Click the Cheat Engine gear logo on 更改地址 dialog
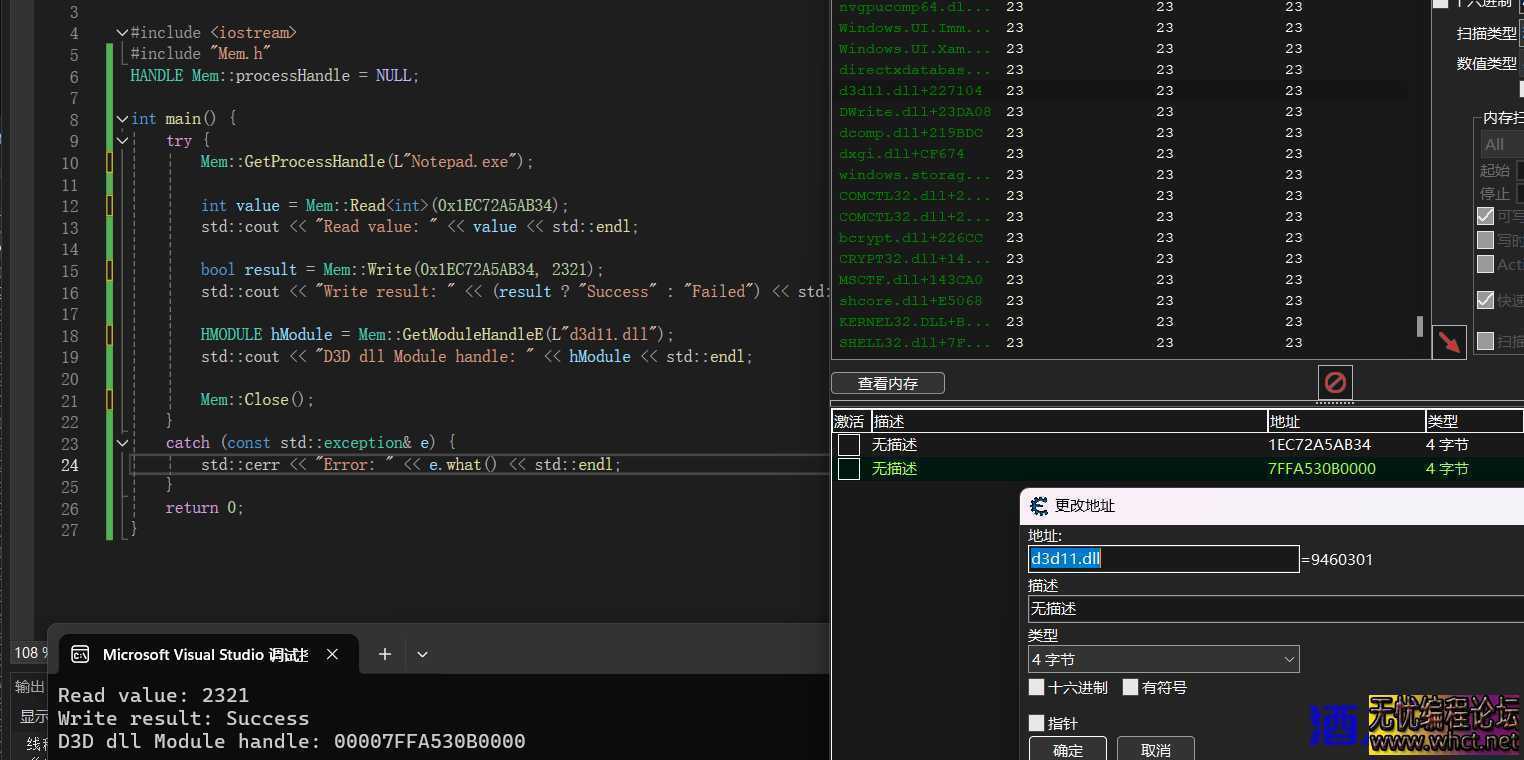 [x=1039, y=505]
